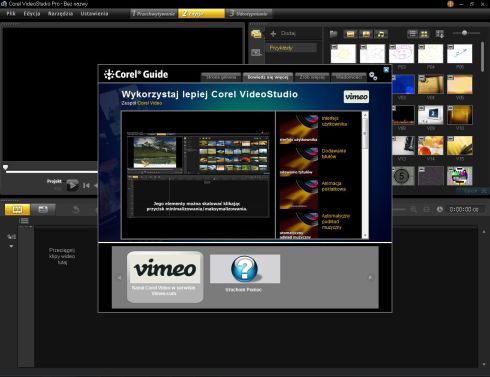Click the tutorial list scrollbar in Corel Guide

click(365, 175)
